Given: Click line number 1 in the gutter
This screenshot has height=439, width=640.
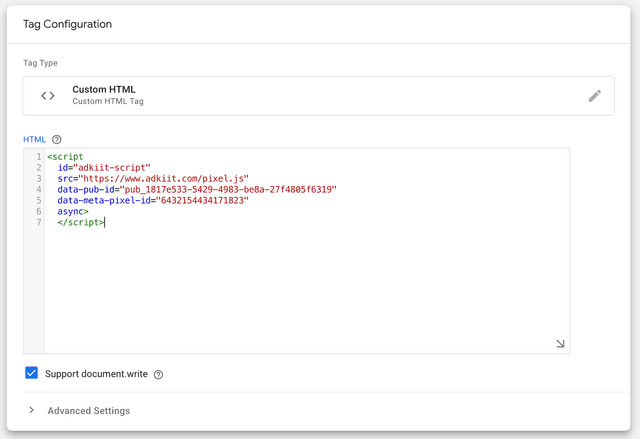Looking at the screenshot, I should [x=39, y=157].
